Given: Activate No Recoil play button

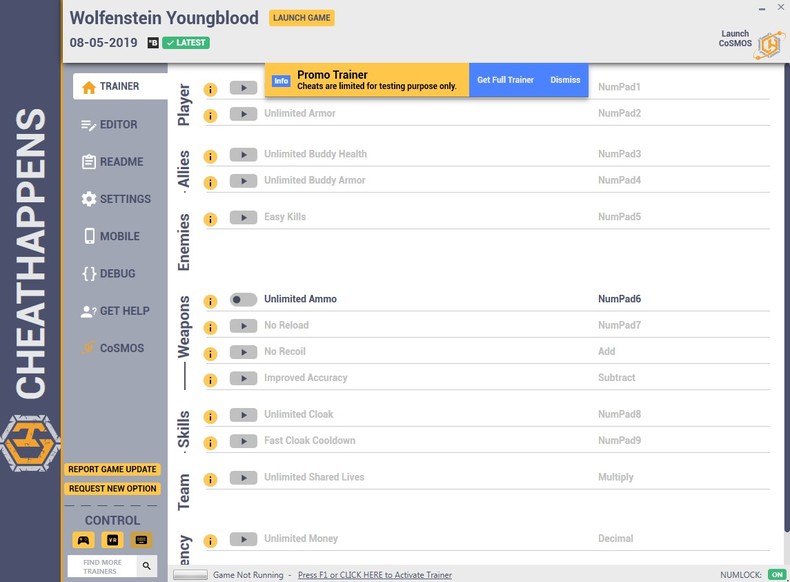Looking at the screenshot, I should [243, 352].
